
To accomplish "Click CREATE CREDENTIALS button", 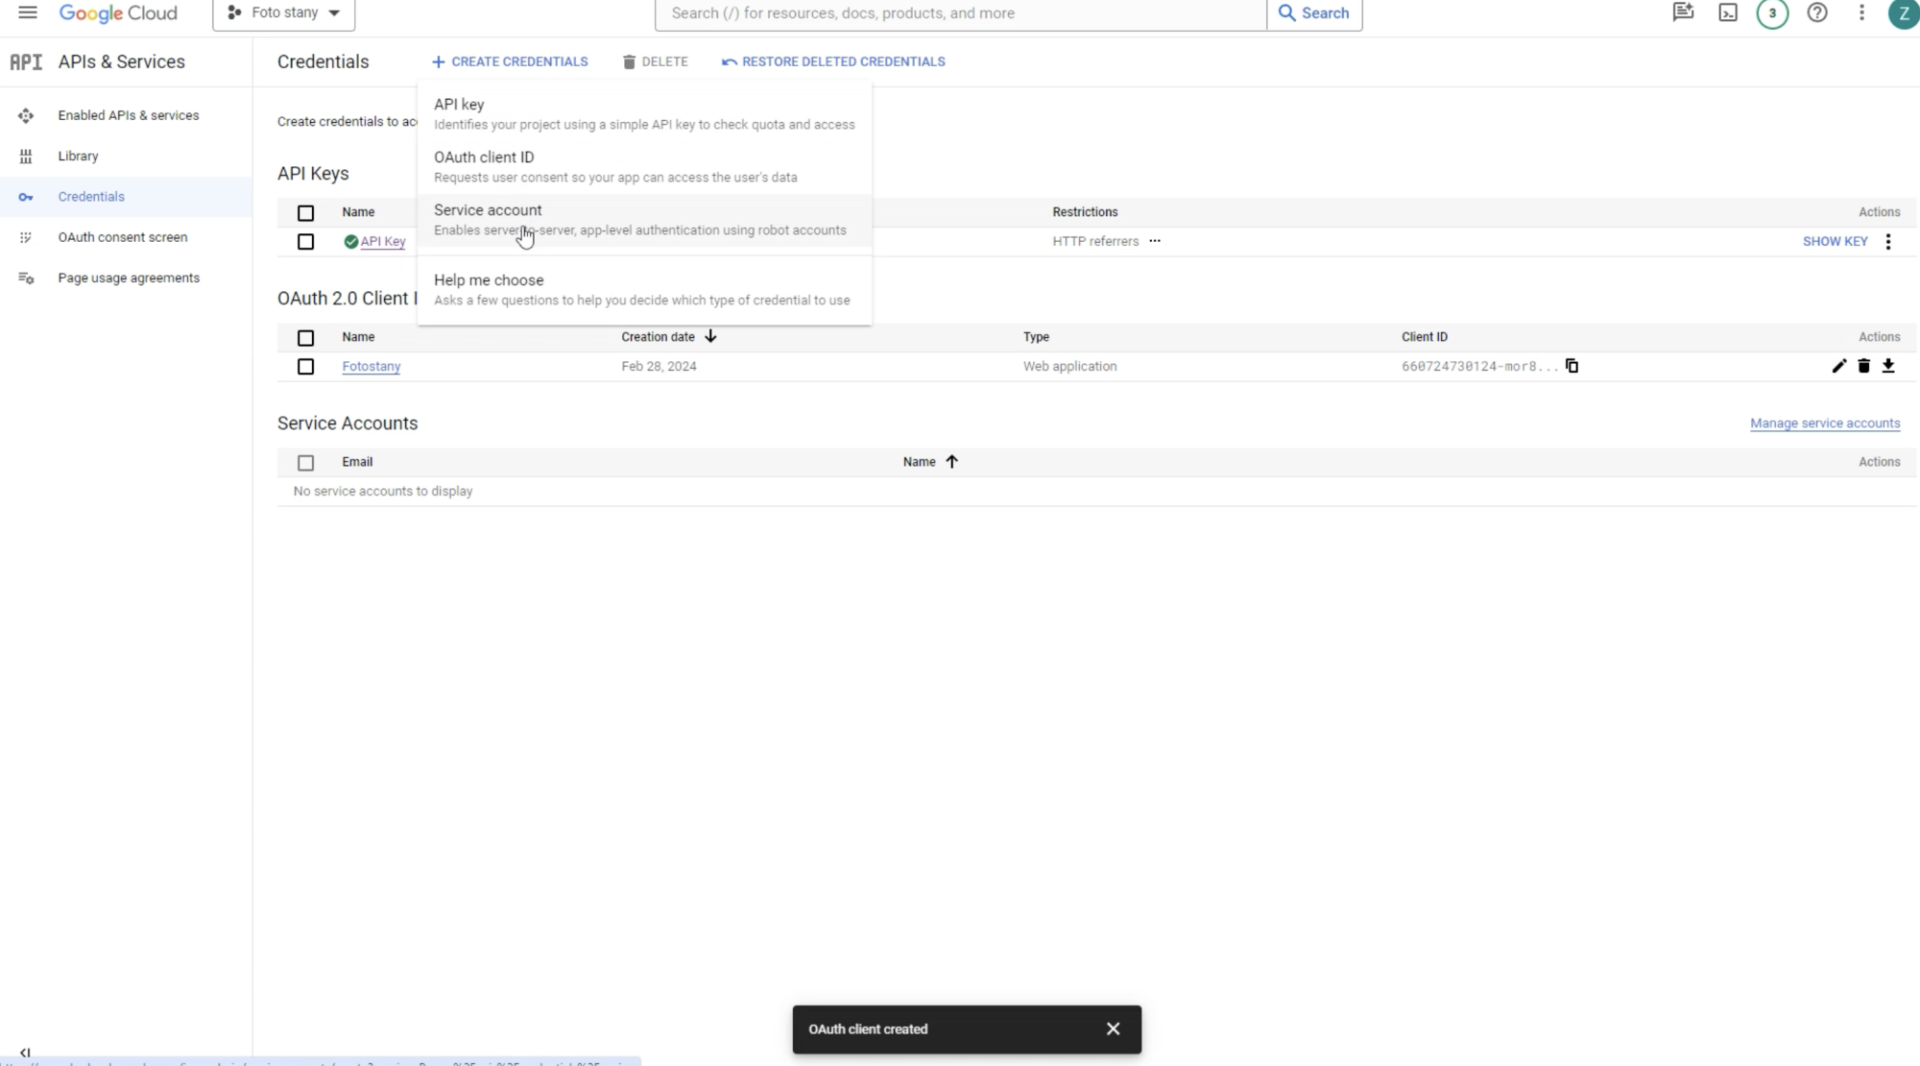I will coord(510,62).
